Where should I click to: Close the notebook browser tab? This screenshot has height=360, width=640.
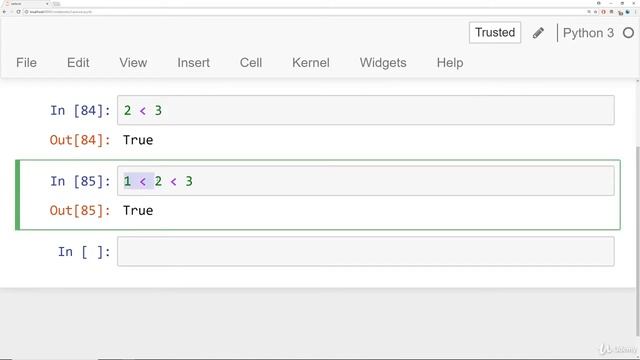click(x=47, y=4)
